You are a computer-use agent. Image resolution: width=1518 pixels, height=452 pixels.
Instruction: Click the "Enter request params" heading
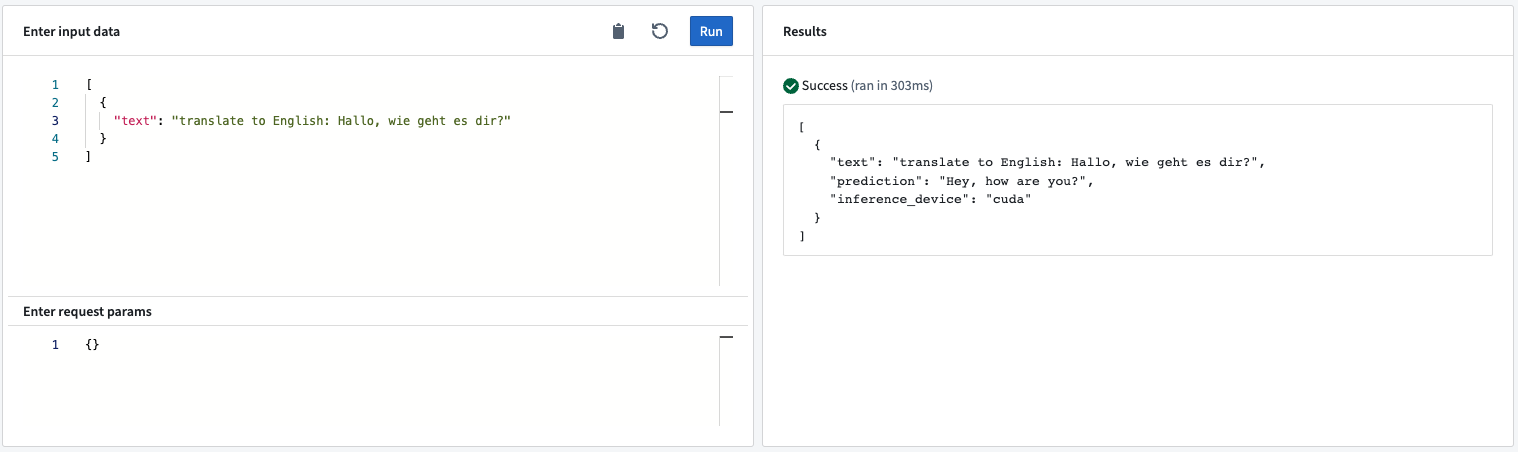88,311
